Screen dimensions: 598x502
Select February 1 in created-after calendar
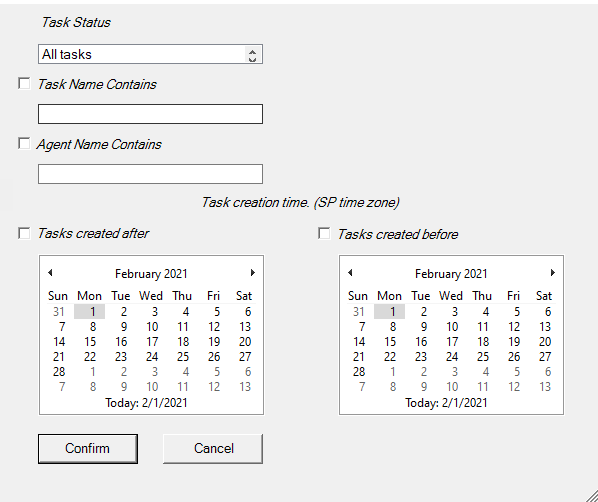coord(90,312)
